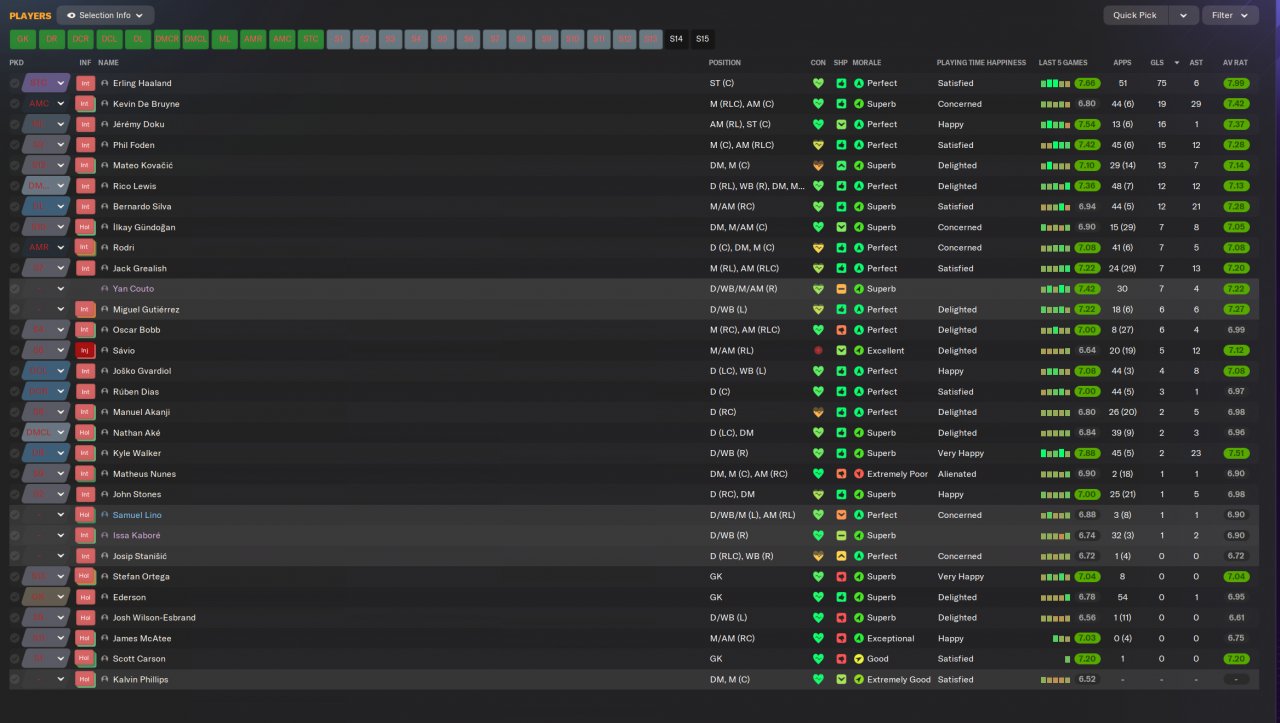Click Jack Grealish's condition heart icon

818,268
